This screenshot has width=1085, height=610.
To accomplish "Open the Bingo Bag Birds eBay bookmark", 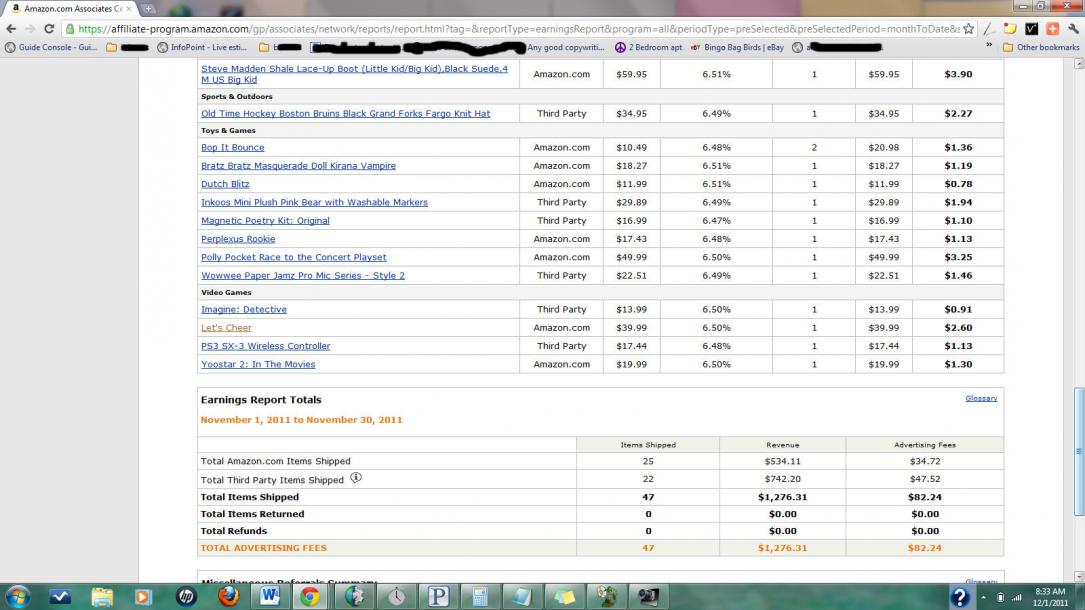I will click(737, 48).
